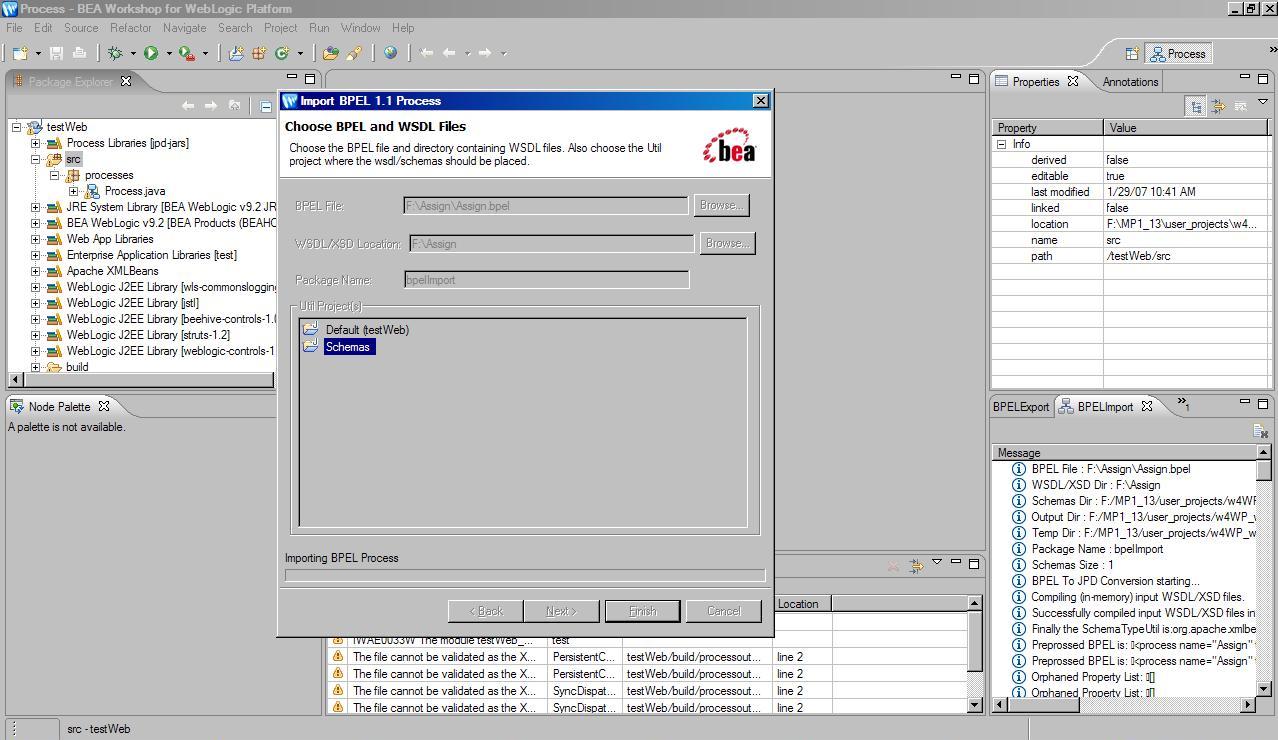Click the Finish button in the Import BPEL 1.1 Process dialog

point(642,611)
